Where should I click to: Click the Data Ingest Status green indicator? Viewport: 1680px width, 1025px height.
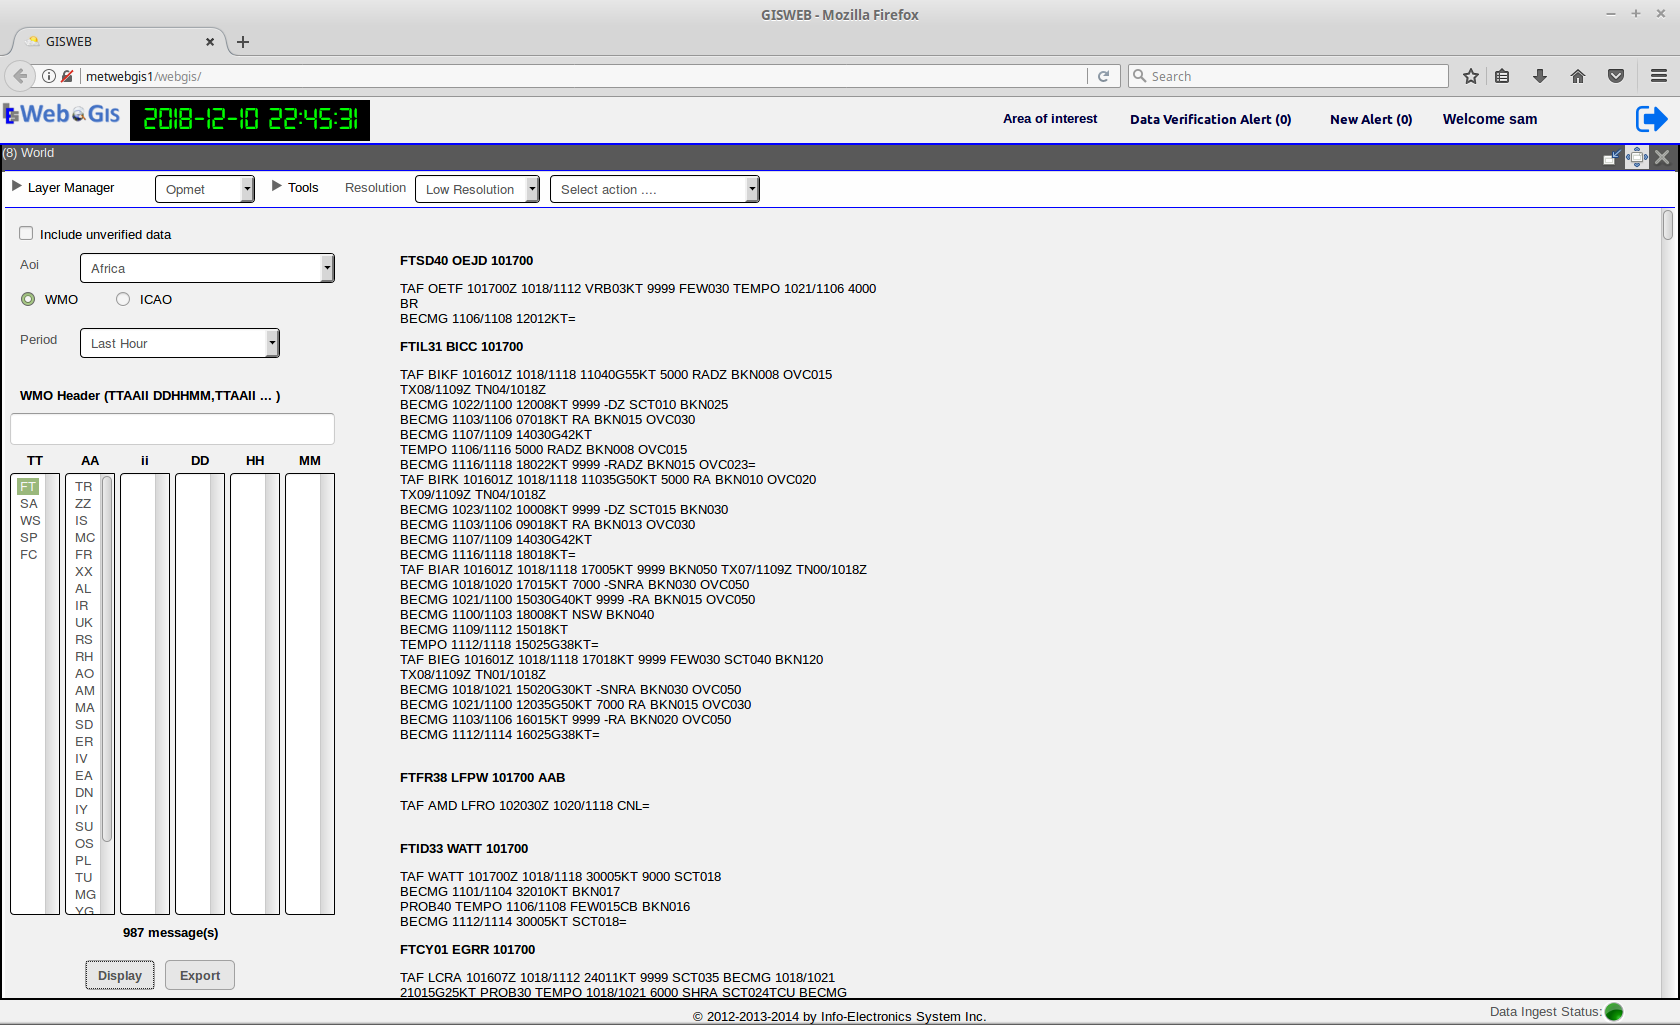(1614, 1012)
